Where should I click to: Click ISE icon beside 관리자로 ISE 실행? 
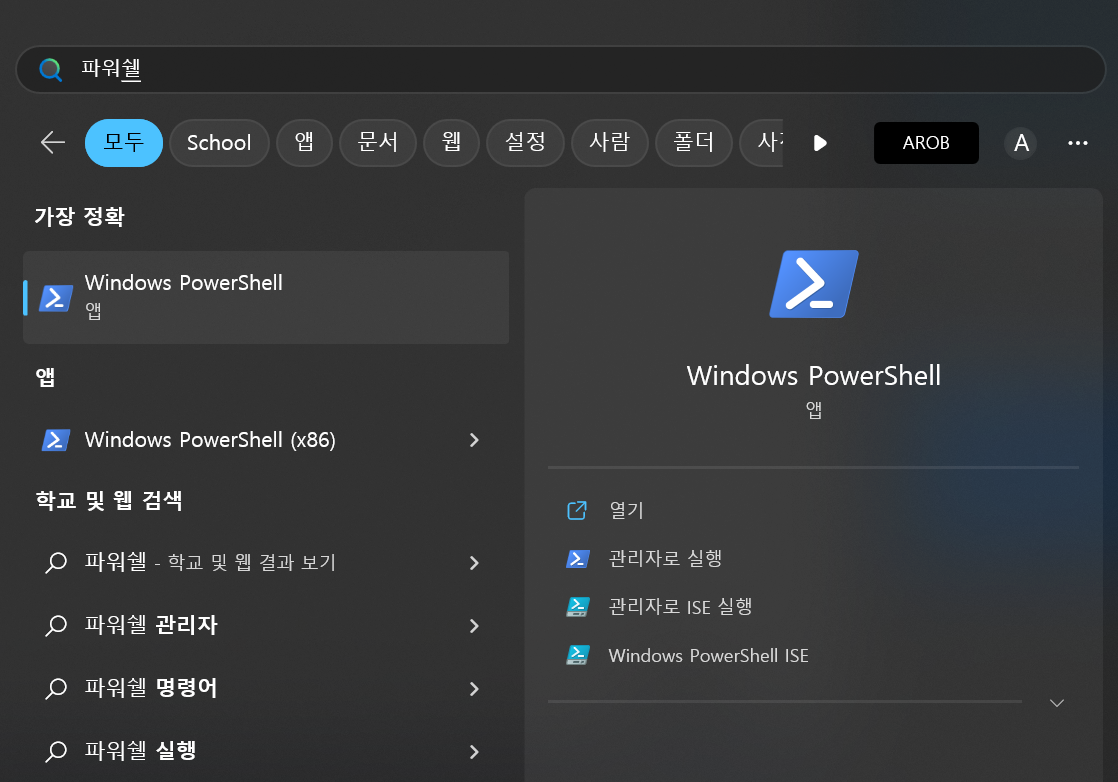tap(578, 607)
